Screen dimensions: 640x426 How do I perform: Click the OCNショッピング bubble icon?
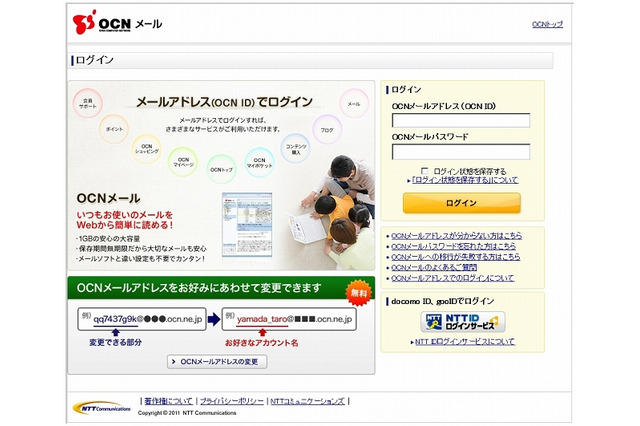pyautogui.click(x=147, y=149)
